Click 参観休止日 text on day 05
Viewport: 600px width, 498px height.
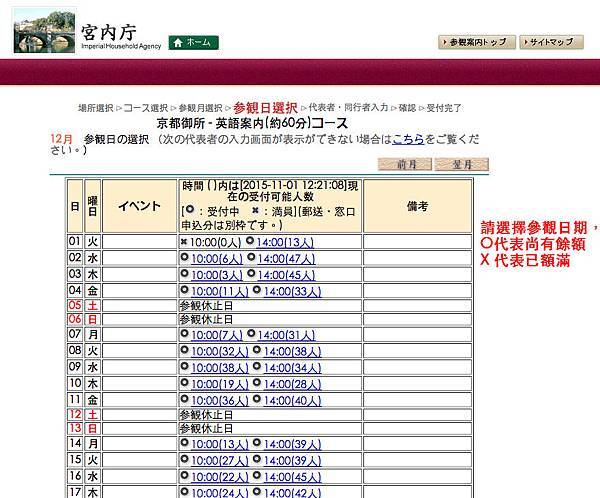pyautogui.click(x=206, y=306)
